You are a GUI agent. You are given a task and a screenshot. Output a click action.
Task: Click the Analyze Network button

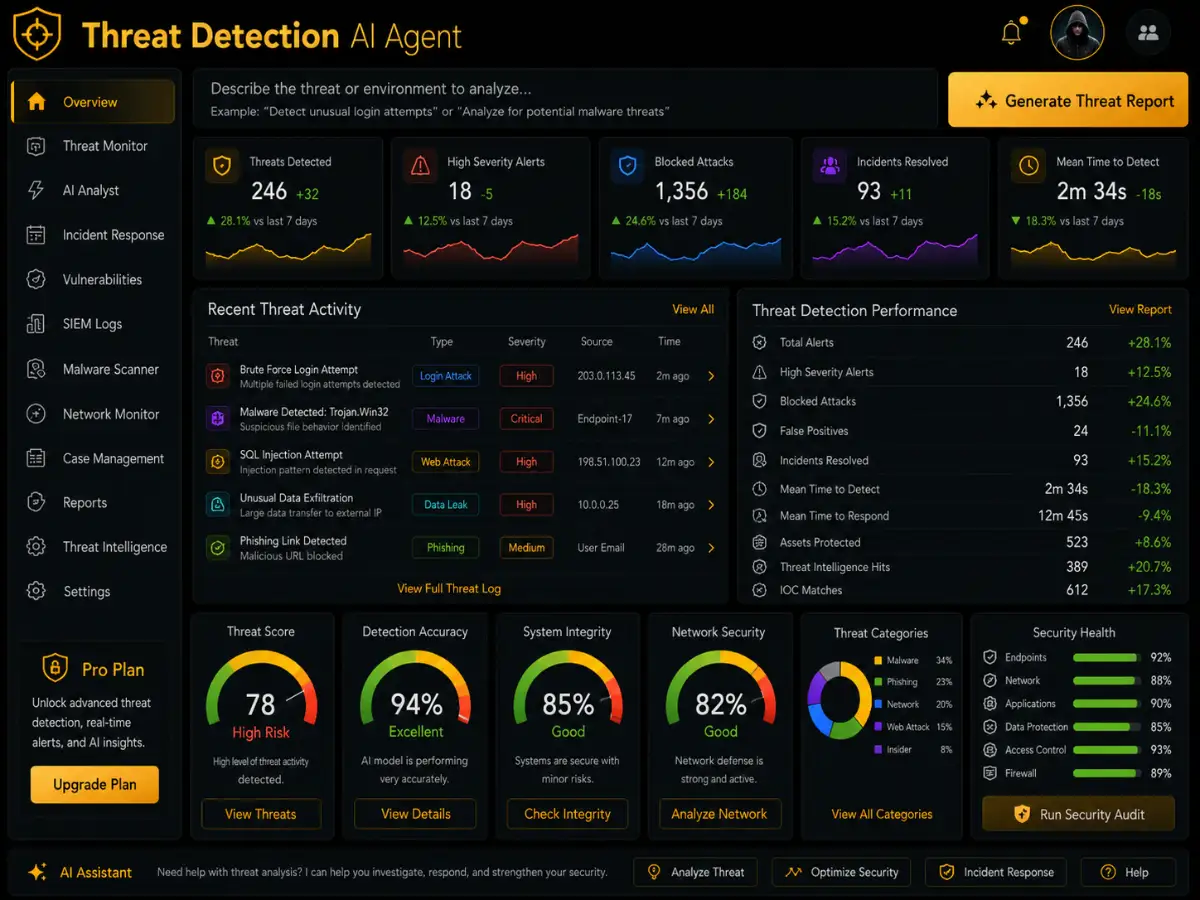click(719, 814)
